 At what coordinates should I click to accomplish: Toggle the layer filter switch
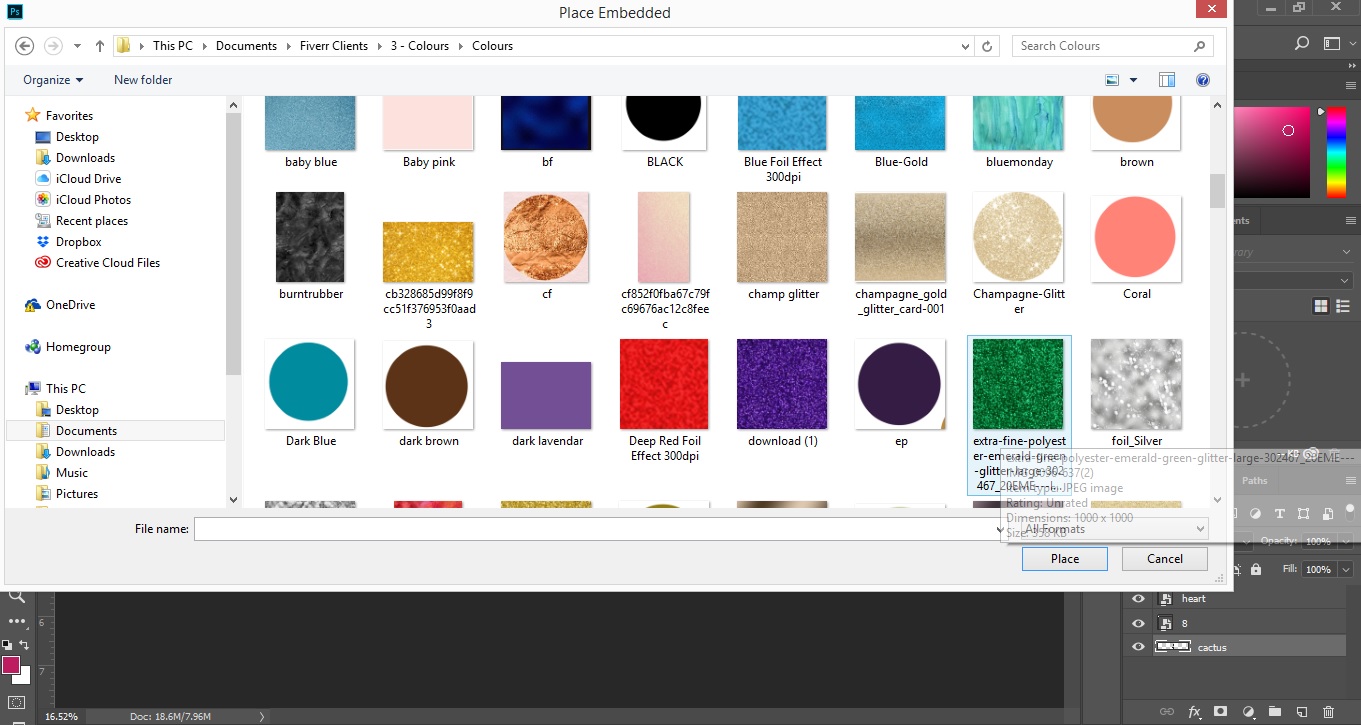pyautogui.click(x=1349, y=513)
